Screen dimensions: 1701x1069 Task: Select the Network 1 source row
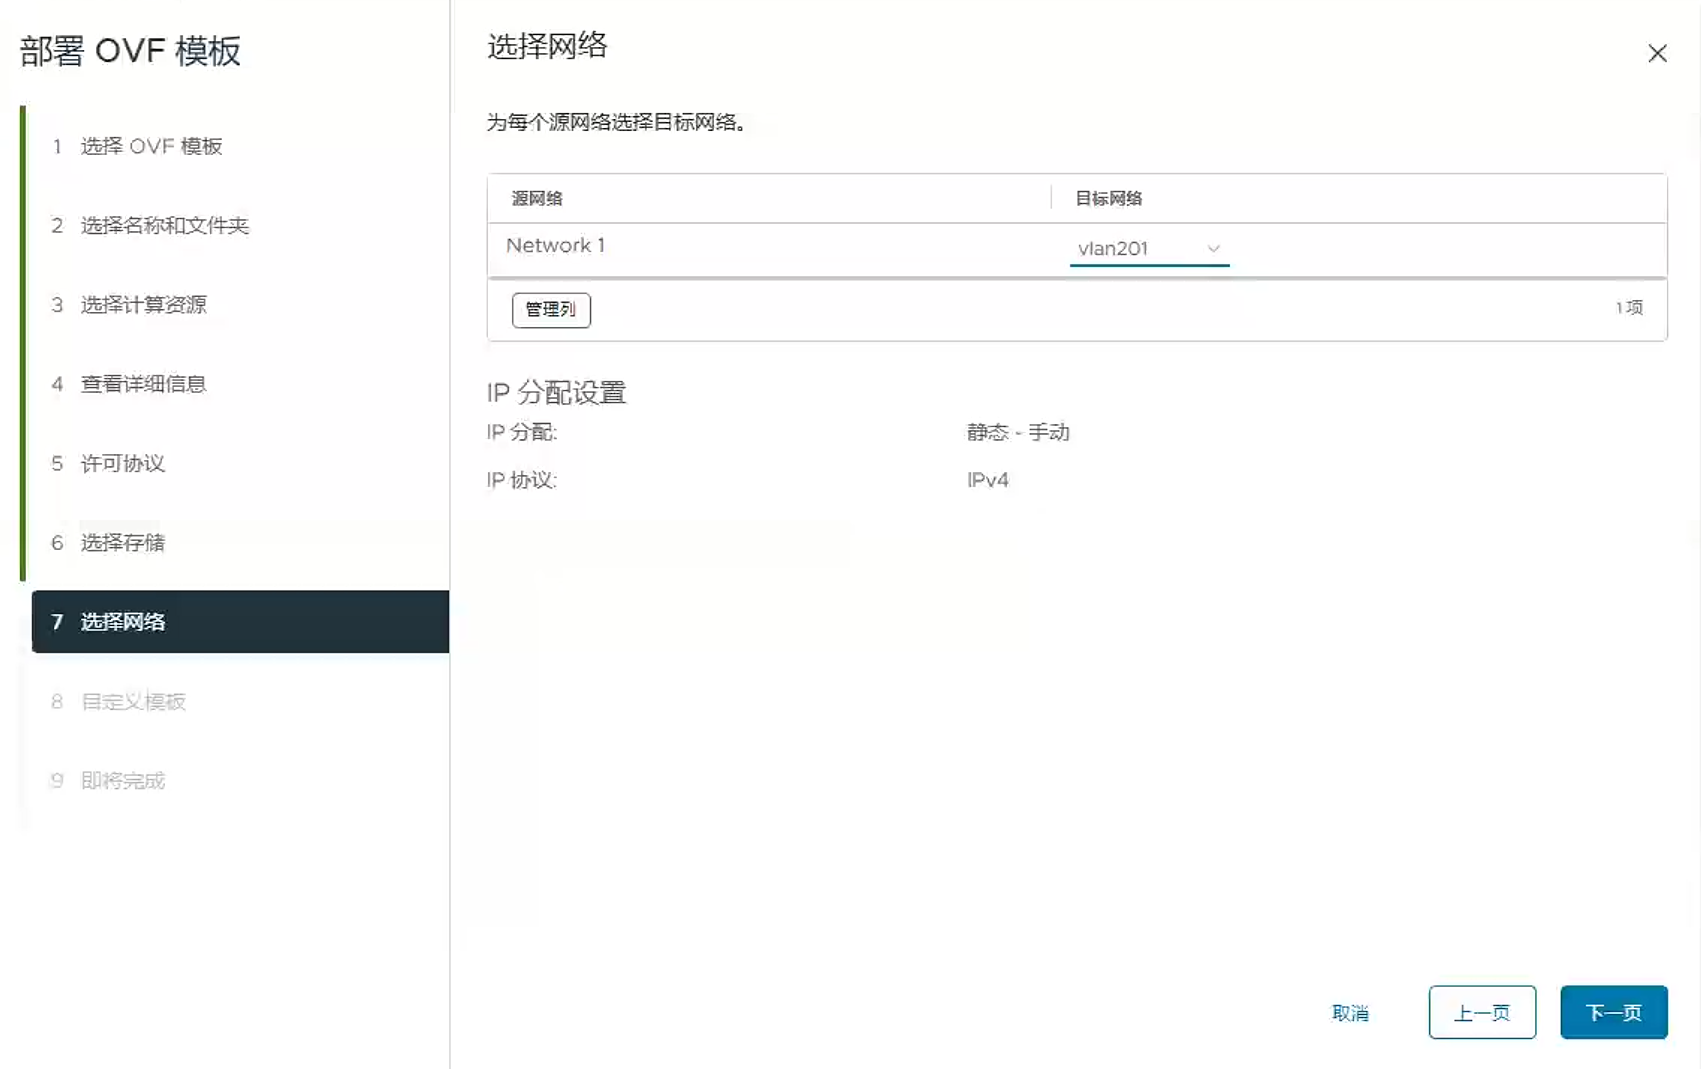click(x=555, y=246)
